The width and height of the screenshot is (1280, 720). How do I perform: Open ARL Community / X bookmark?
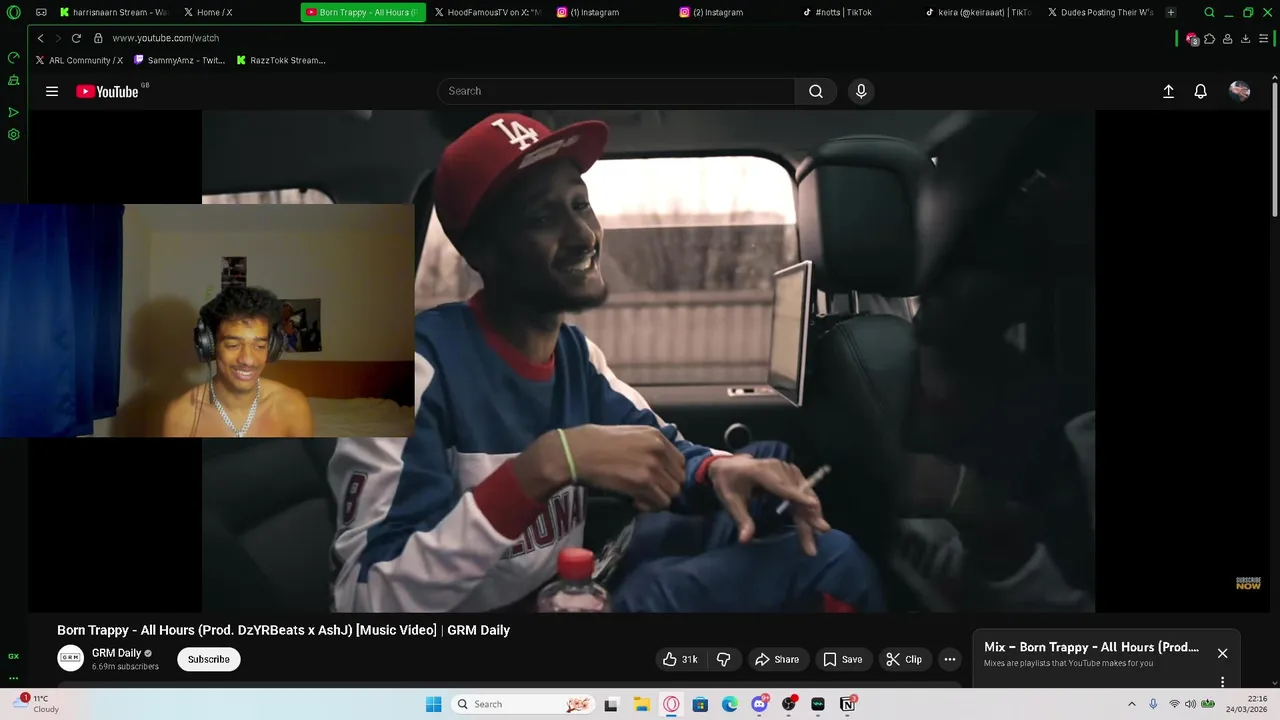pyautogui.click(x=79, y=60)
